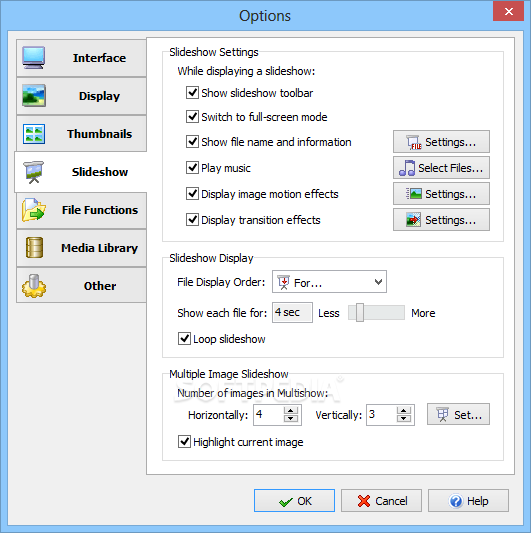This screenshot has height=533, width=531.
Task: Select the Slideshow tab
Action: point(81,172)
